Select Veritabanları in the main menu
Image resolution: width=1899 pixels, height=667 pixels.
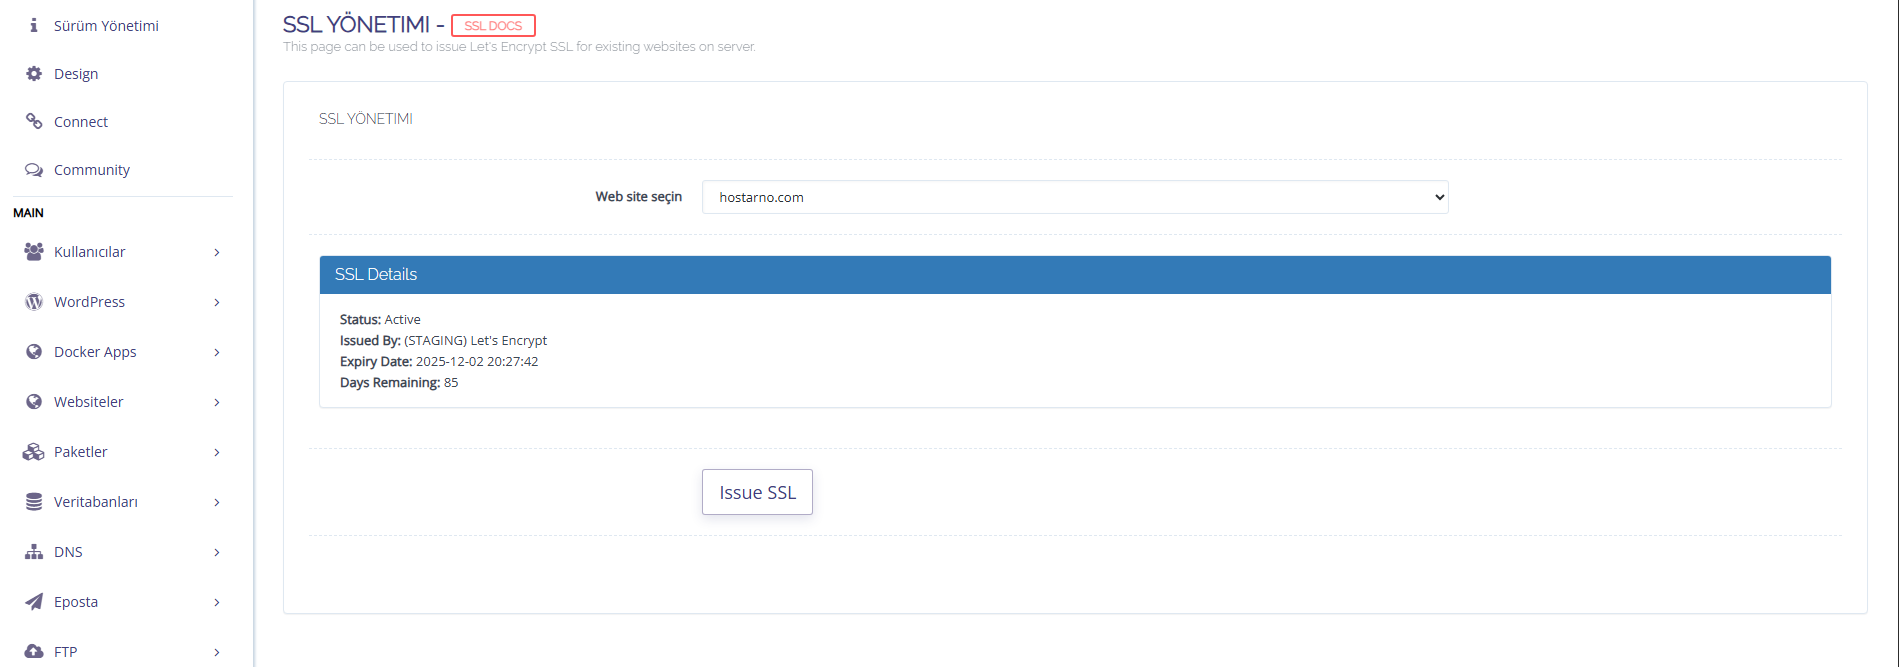tap(96, 502)
